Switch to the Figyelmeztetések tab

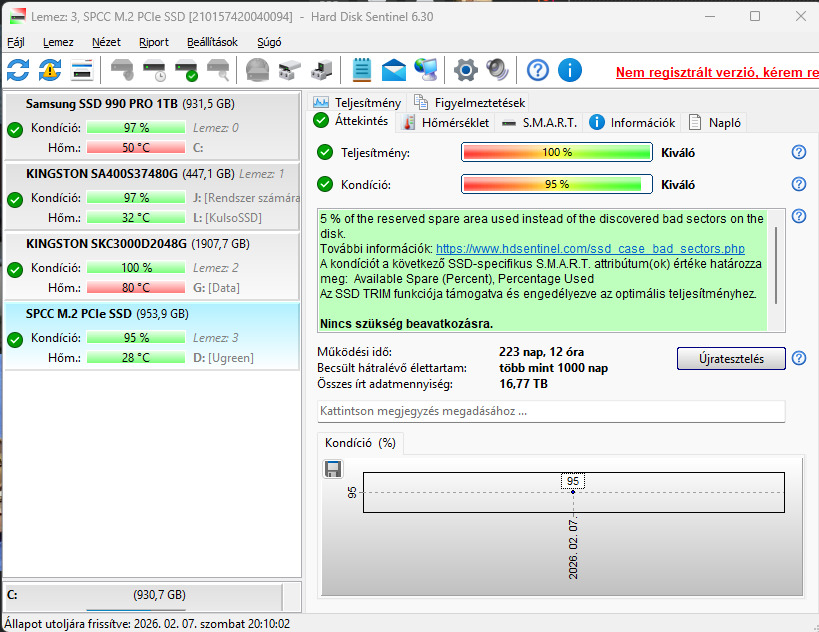point(470,102)
